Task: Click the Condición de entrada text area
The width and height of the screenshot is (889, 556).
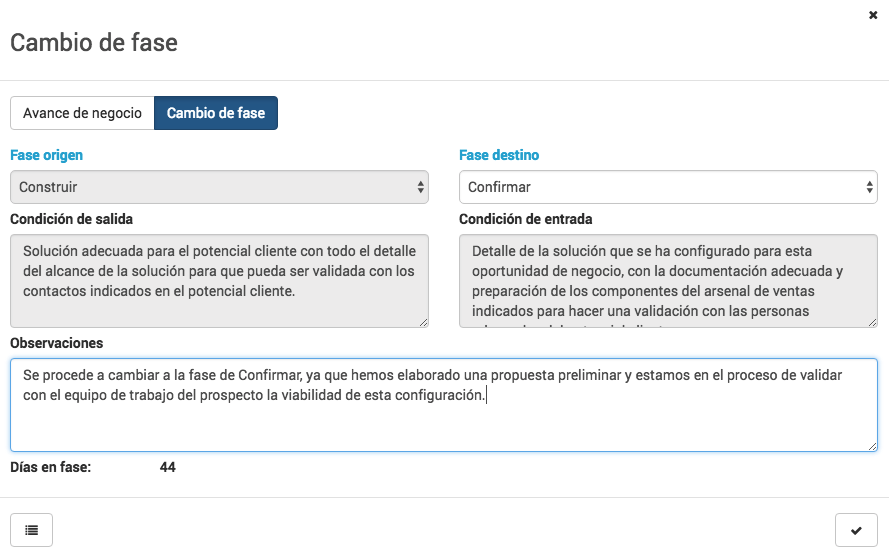Action: coord(668,281)
